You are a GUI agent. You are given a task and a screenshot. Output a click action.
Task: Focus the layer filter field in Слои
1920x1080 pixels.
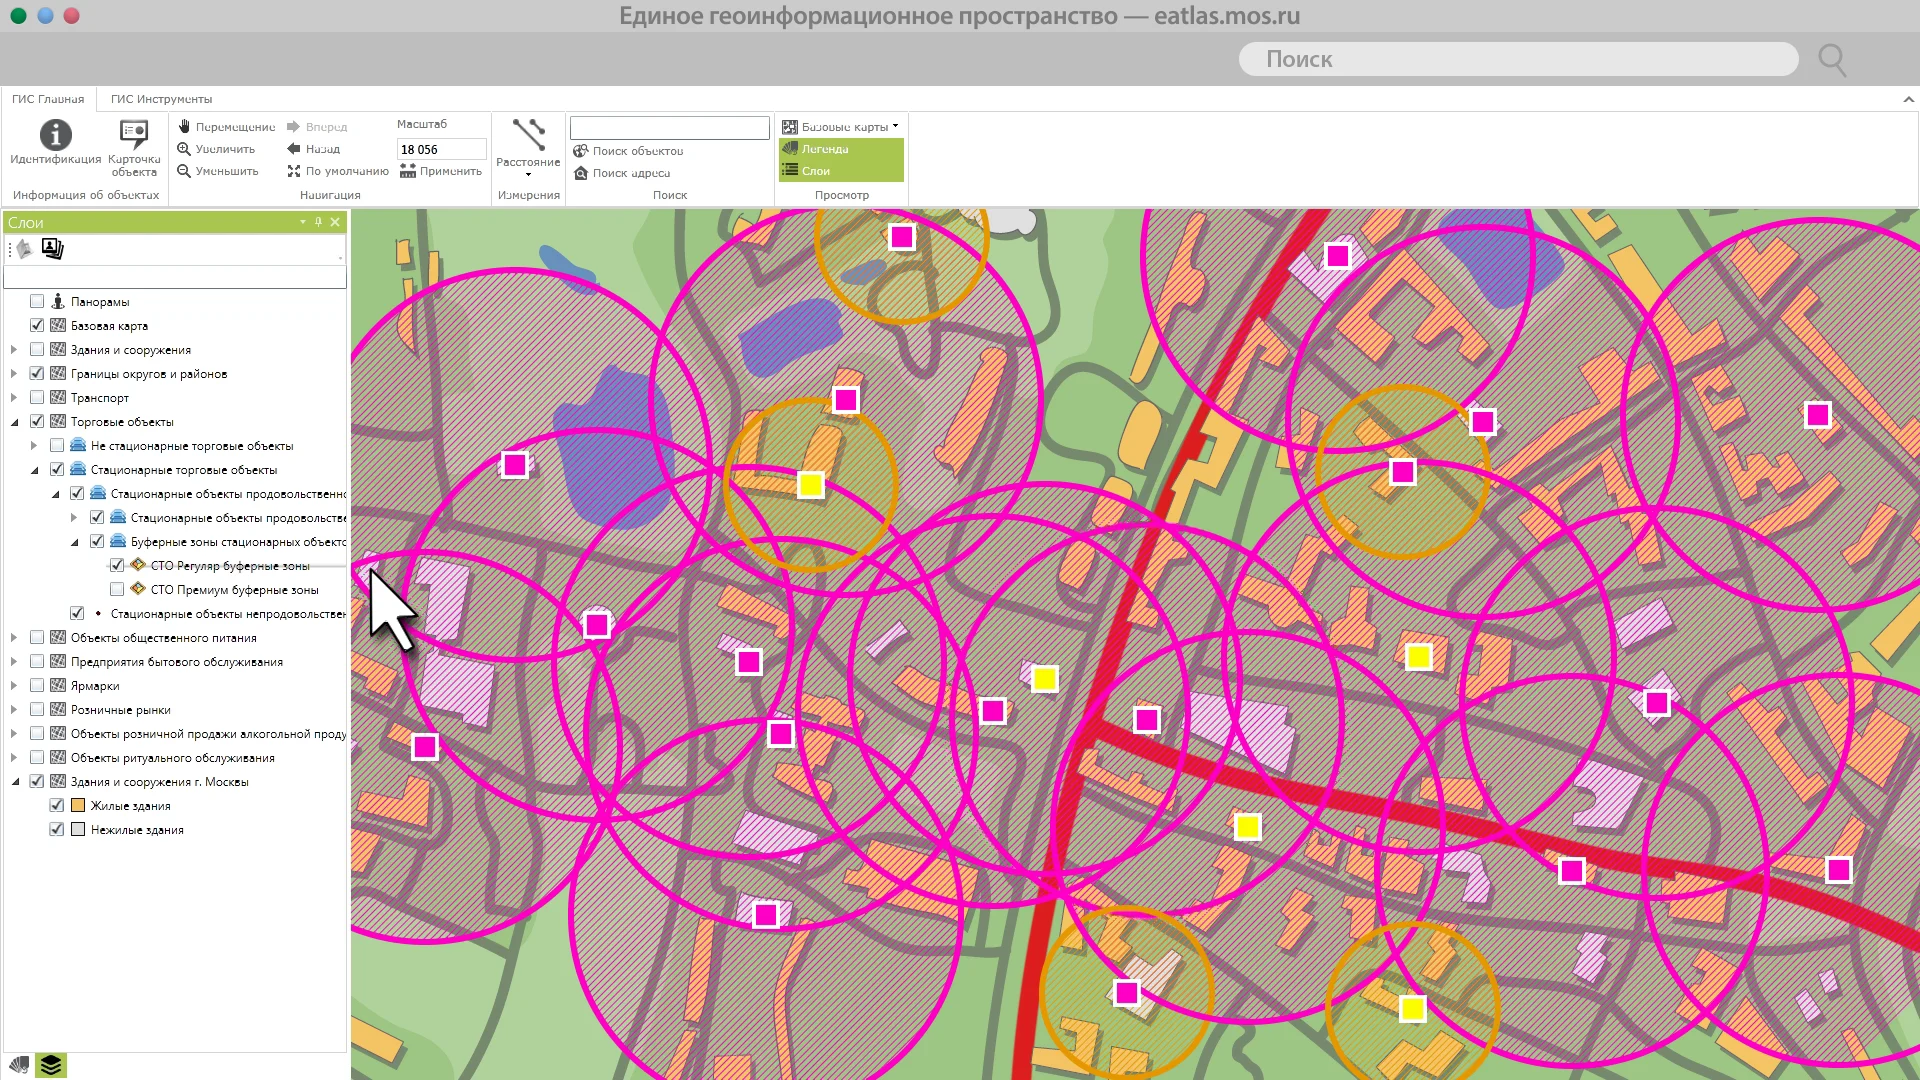[175, 278]
